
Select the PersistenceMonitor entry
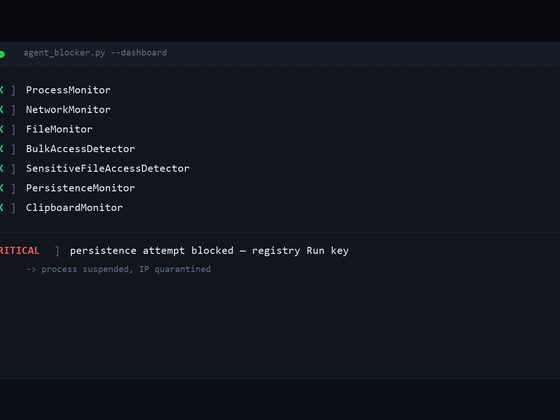point(80,188)
